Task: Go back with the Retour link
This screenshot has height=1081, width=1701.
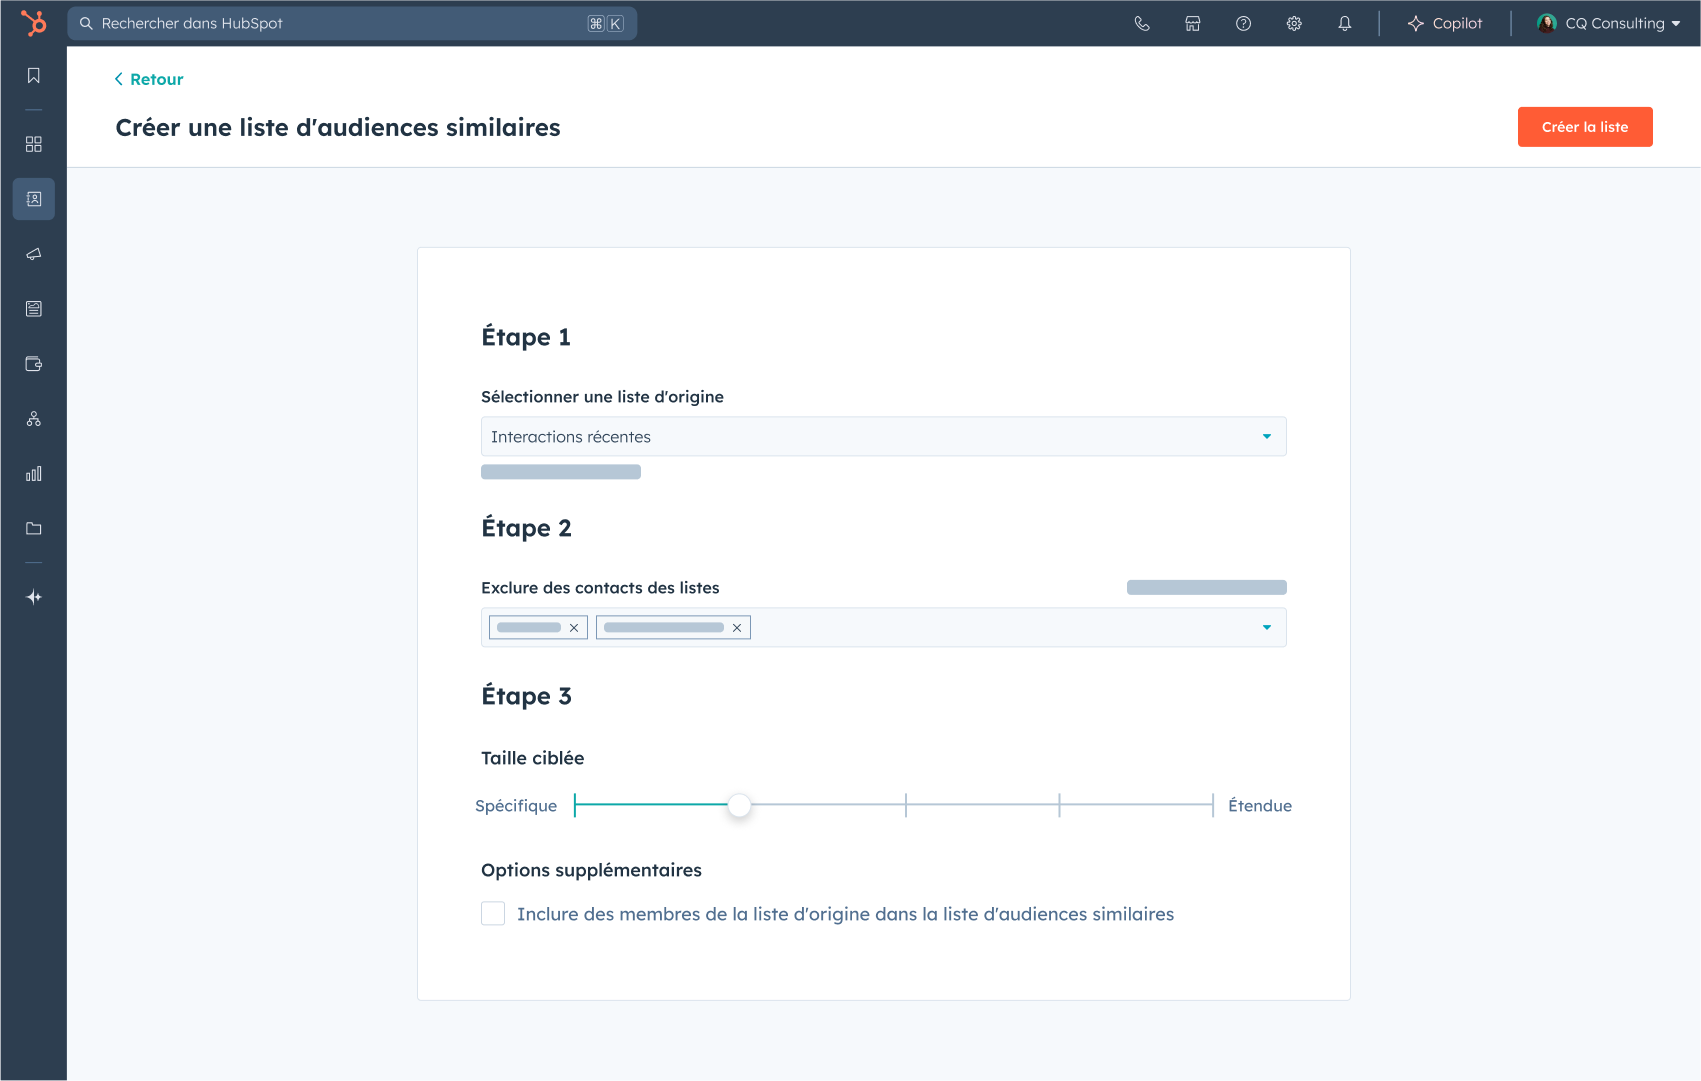Action: click(149, 79)
